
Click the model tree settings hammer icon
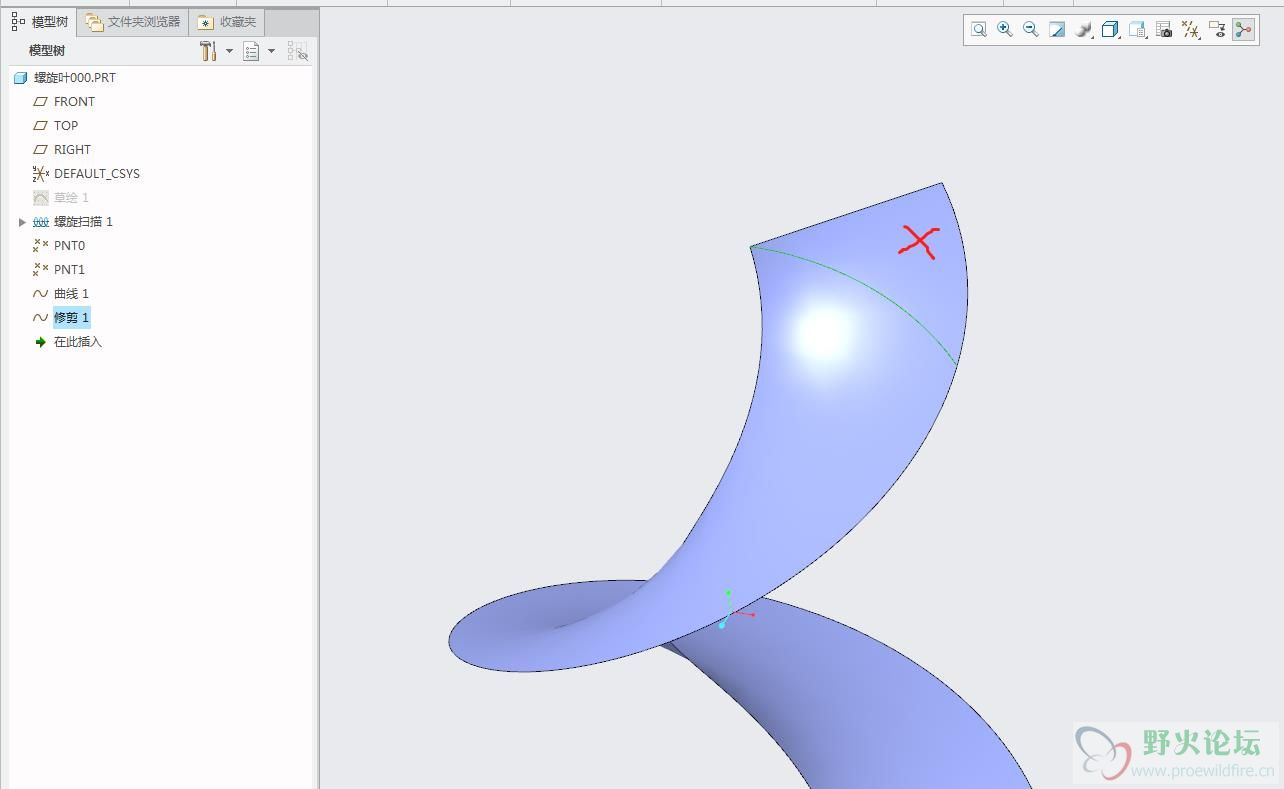point(208,51)
